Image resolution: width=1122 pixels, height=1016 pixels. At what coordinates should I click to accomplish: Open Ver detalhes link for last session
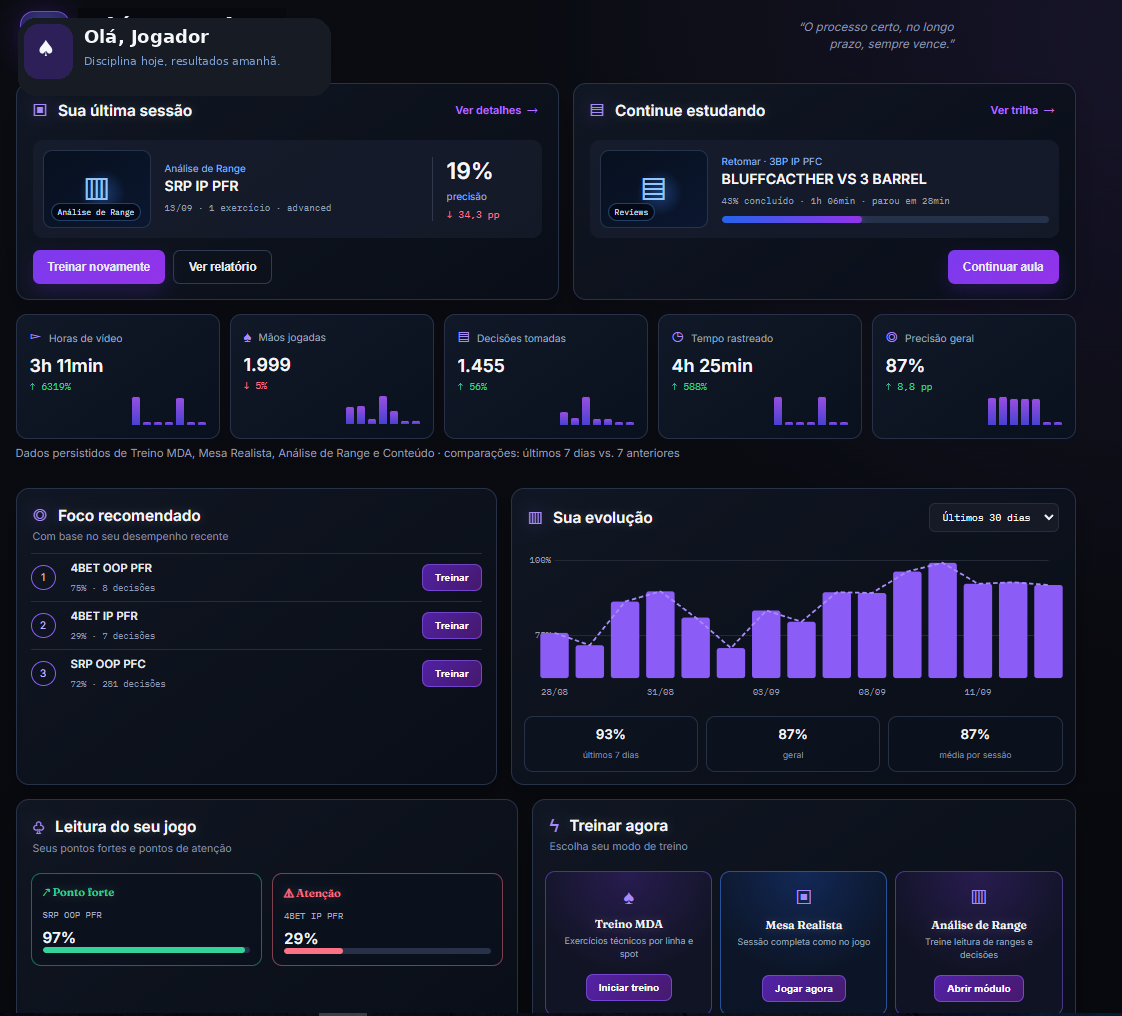[497, 110]
